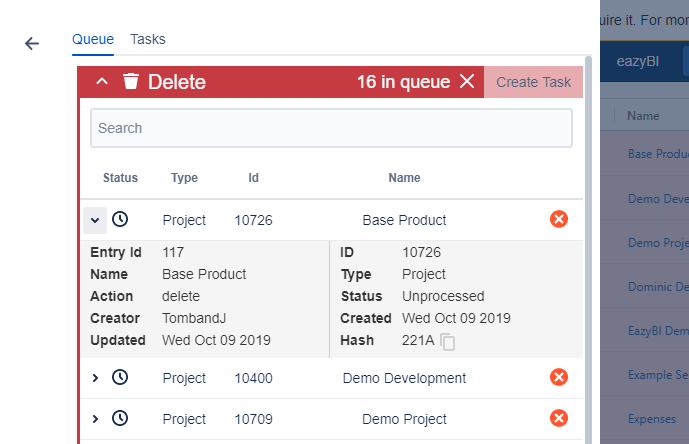This screenshot has height=444, width=689.
Task: Sort by the Name column header
Action: tap(643, 116)
